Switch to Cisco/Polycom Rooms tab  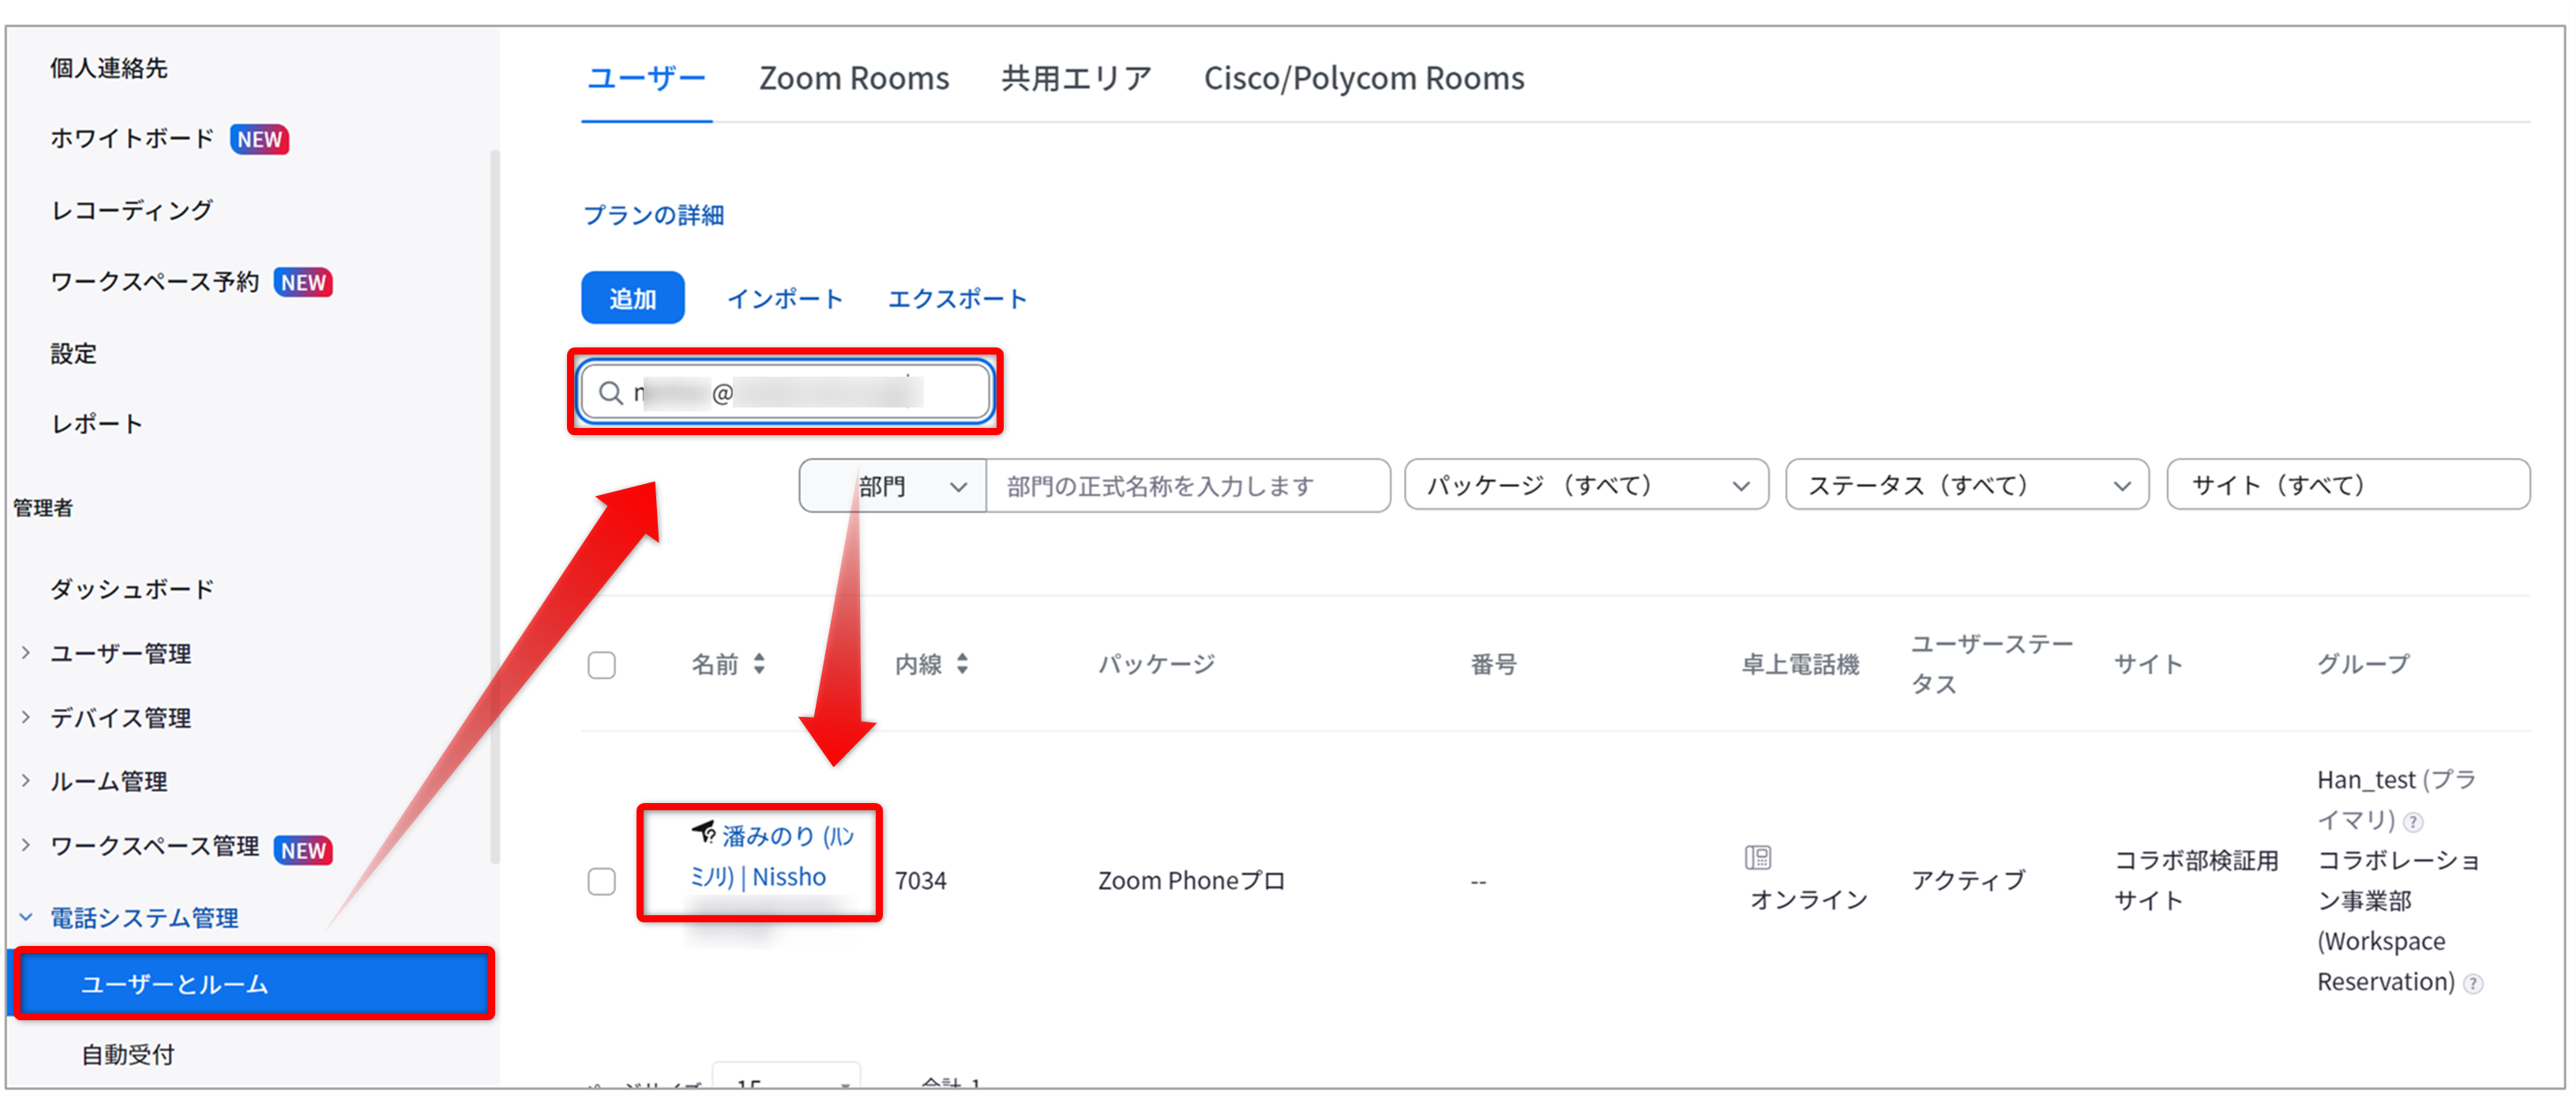point(1364,78)
